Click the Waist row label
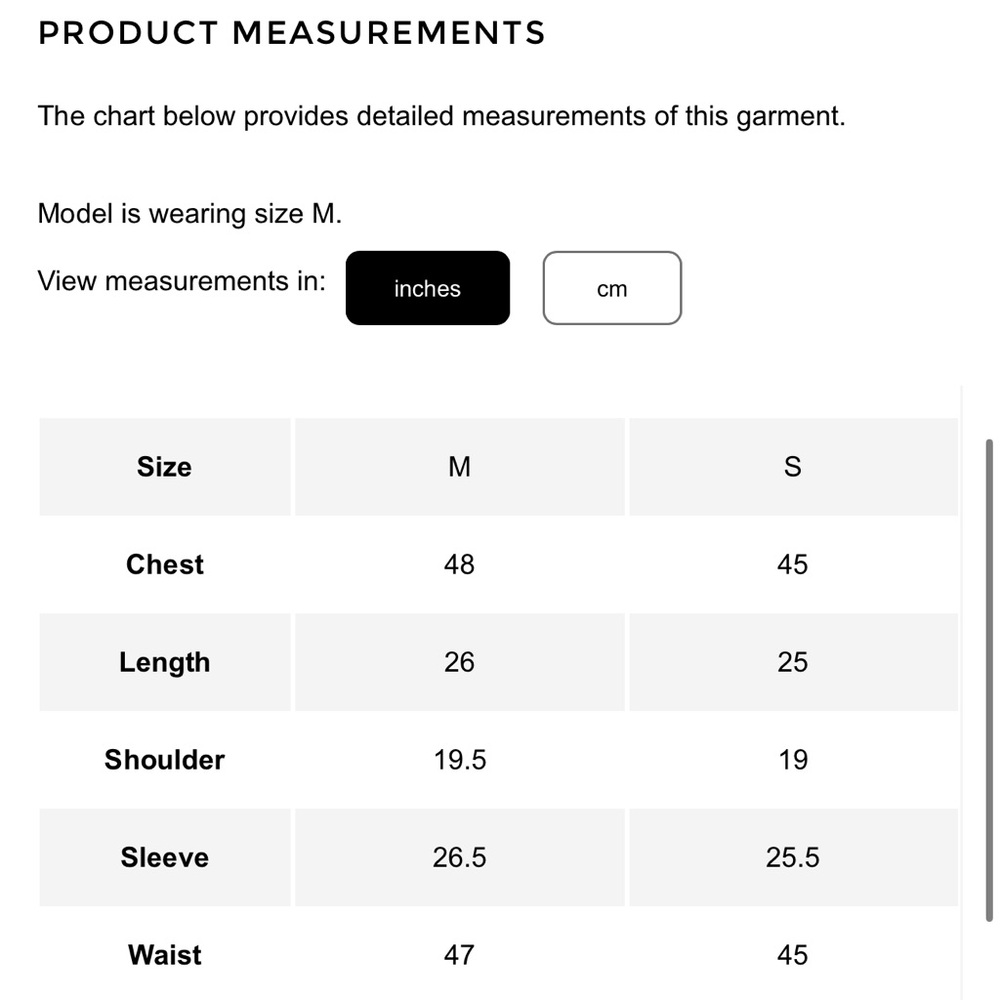The width and height of the screenshot is (1000, 1000). pos(165,955)
